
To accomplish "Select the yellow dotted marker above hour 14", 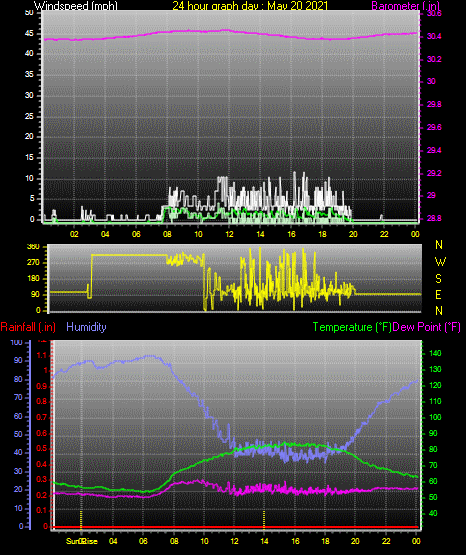I will (x=264, y=519).
